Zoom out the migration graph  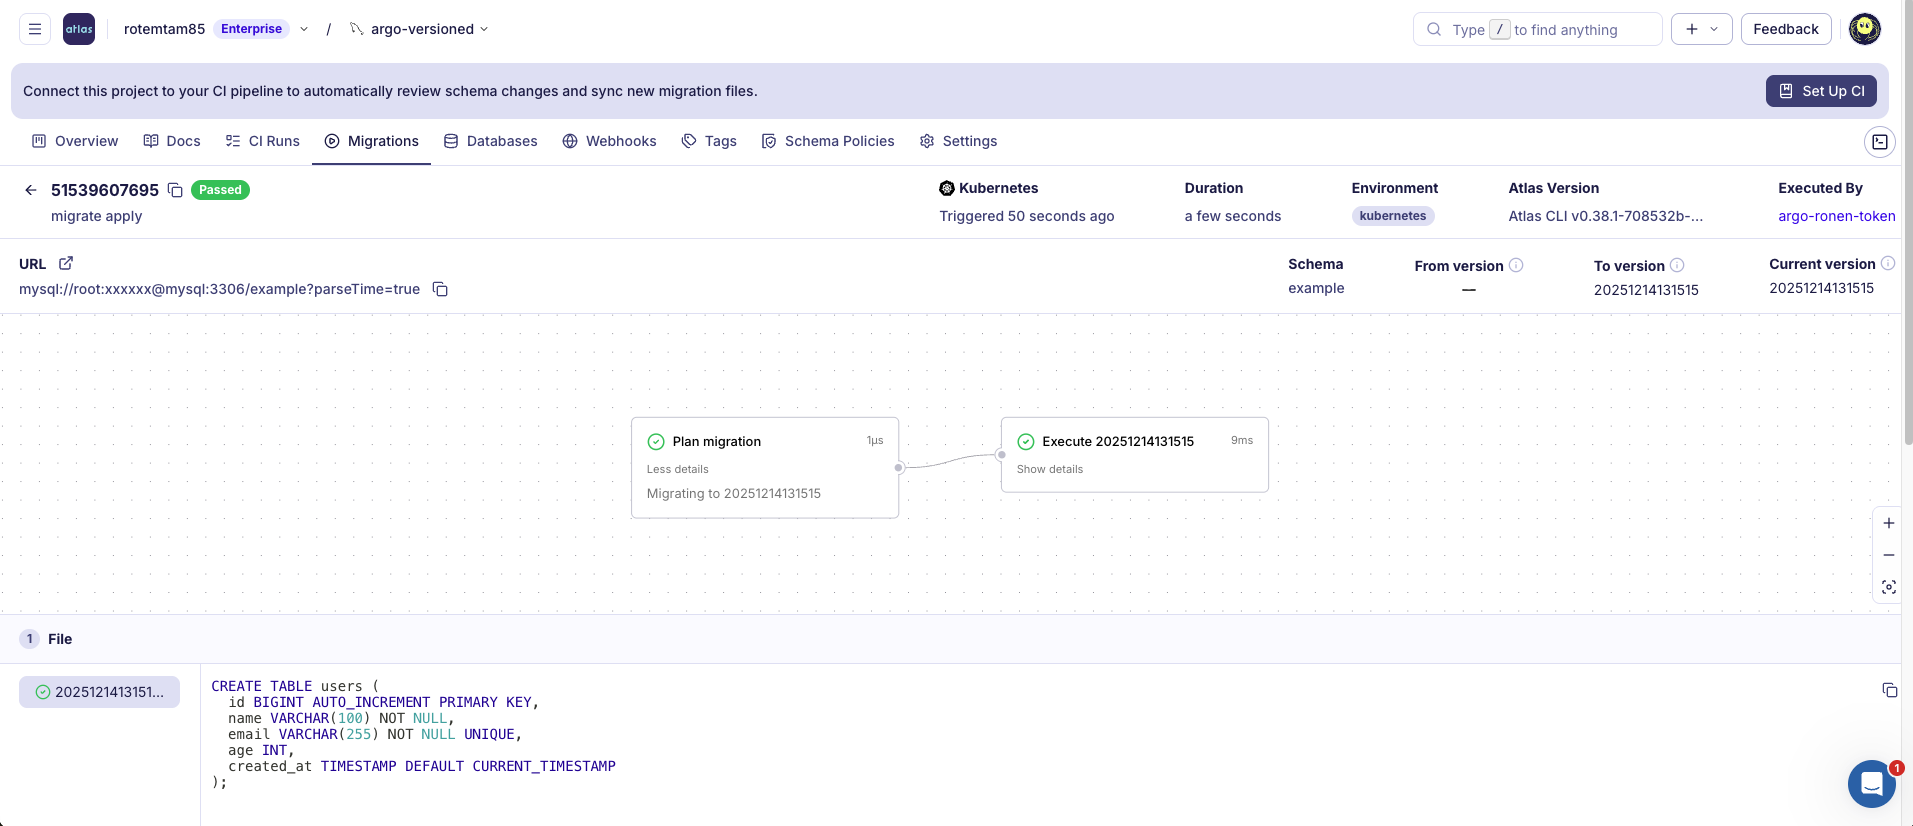point(1888,555)
